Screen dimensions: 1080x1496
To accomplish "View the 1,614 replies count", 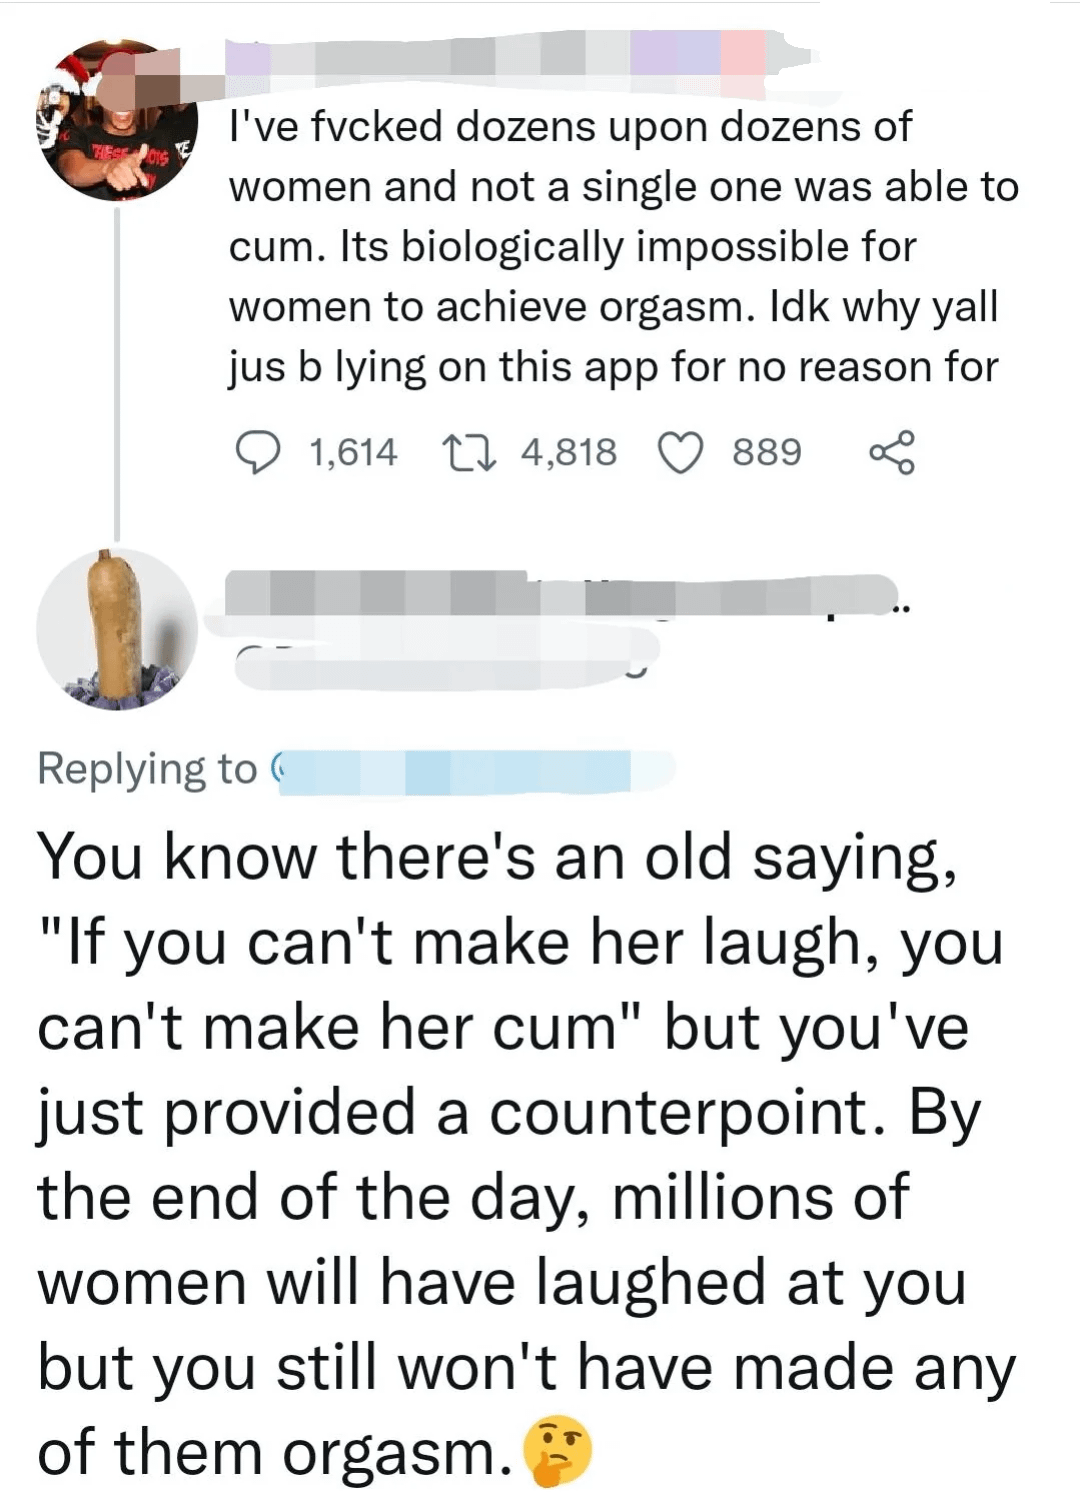I will (352, 452).
